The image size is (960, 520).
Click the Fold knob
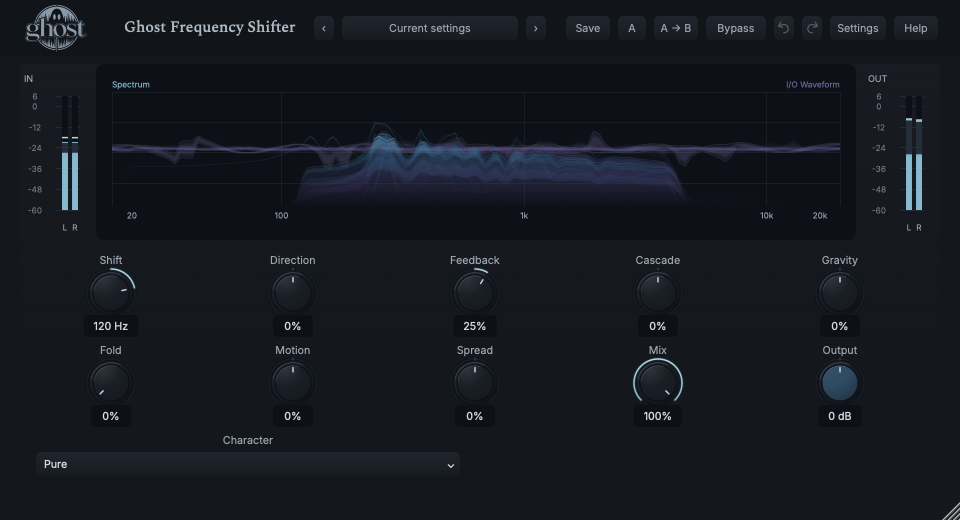click(x=111, y=382)
